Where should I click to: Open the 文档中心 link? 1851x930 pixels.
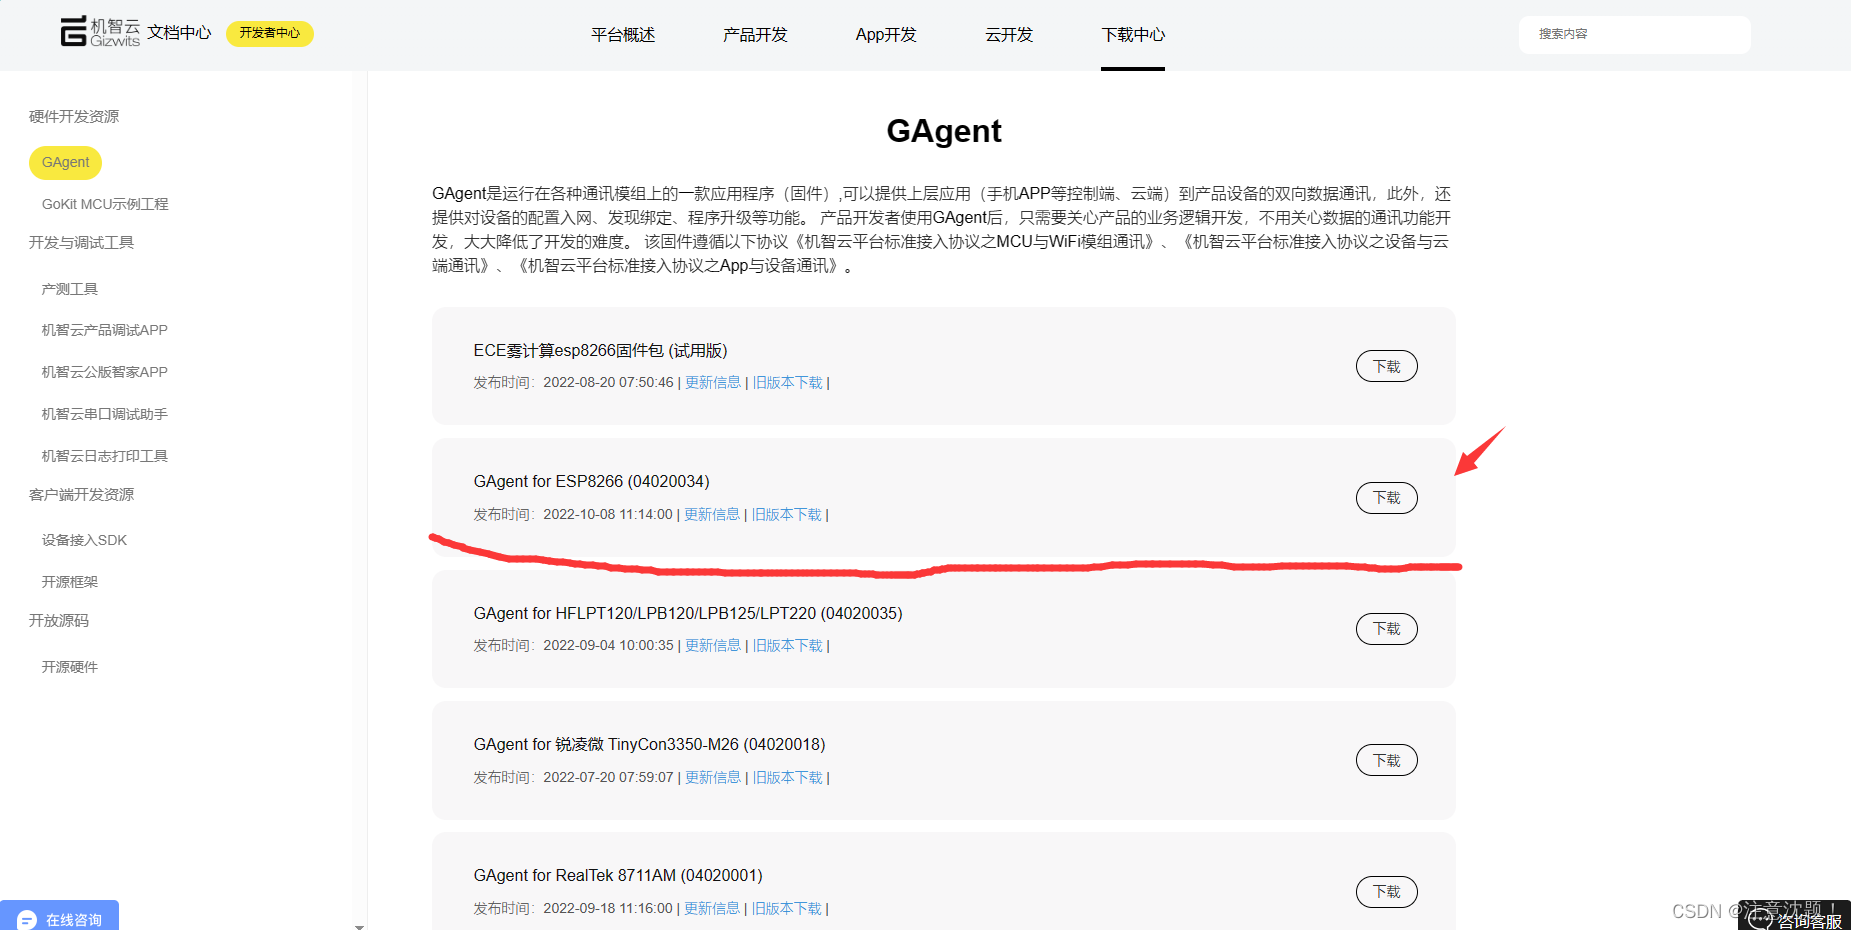[x=179, y=33]
